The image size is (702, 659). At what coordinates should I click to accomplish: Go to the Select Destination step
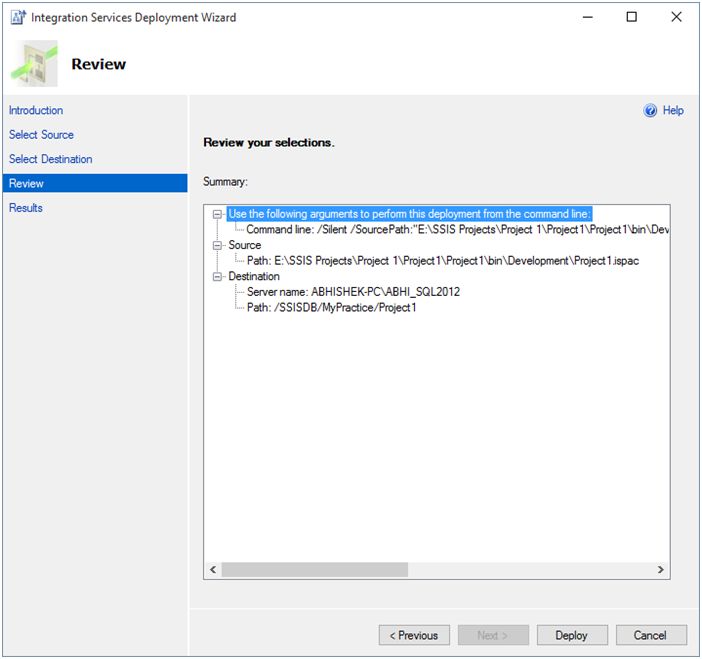tap(51, 159)
